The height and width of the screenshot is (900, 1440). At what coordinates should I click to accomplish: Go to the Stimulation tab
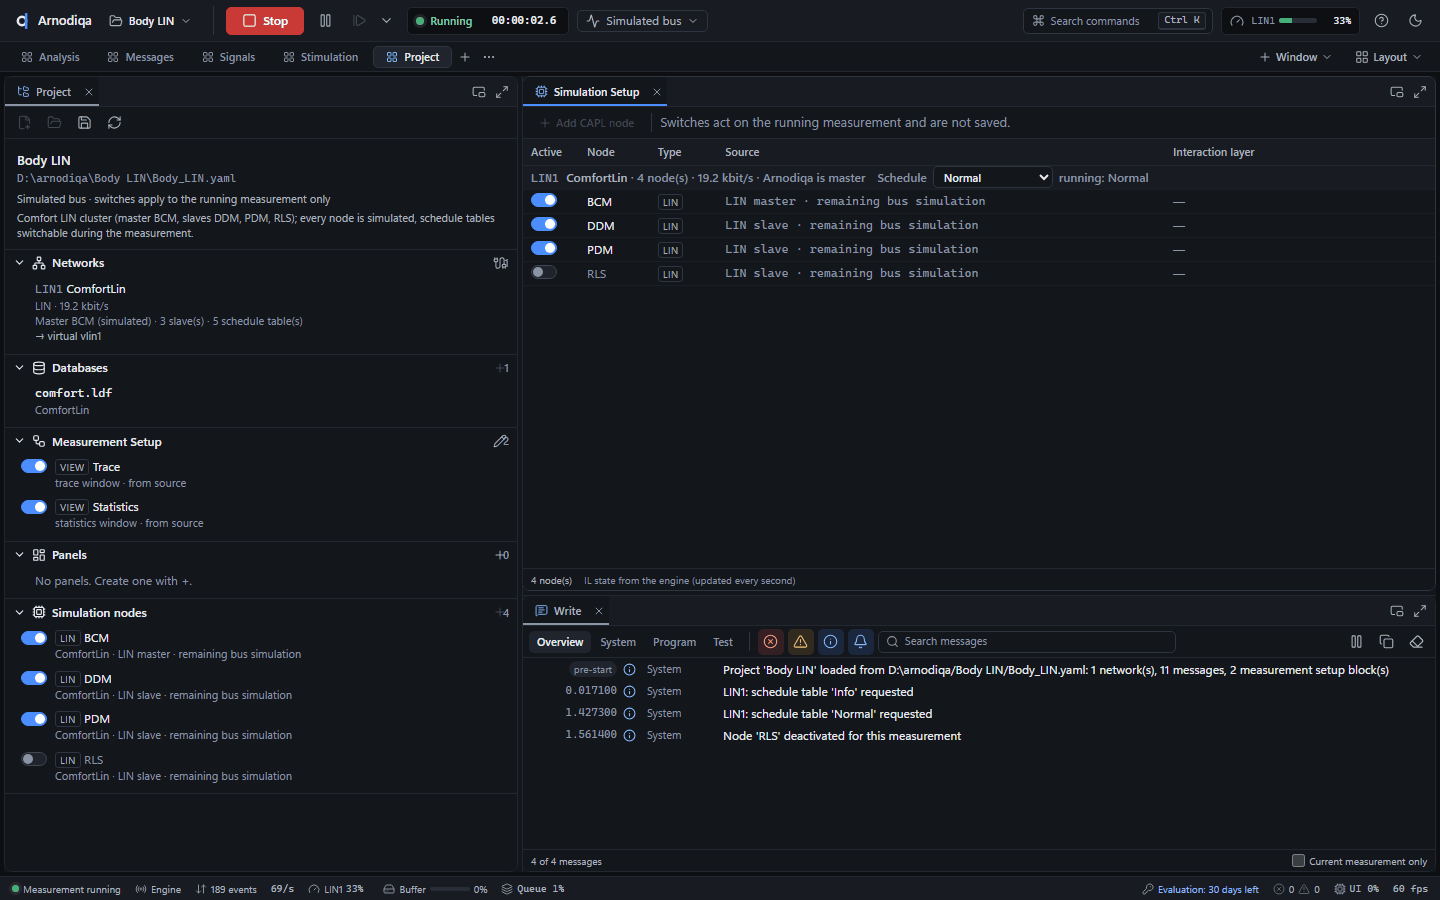[320, 57]
